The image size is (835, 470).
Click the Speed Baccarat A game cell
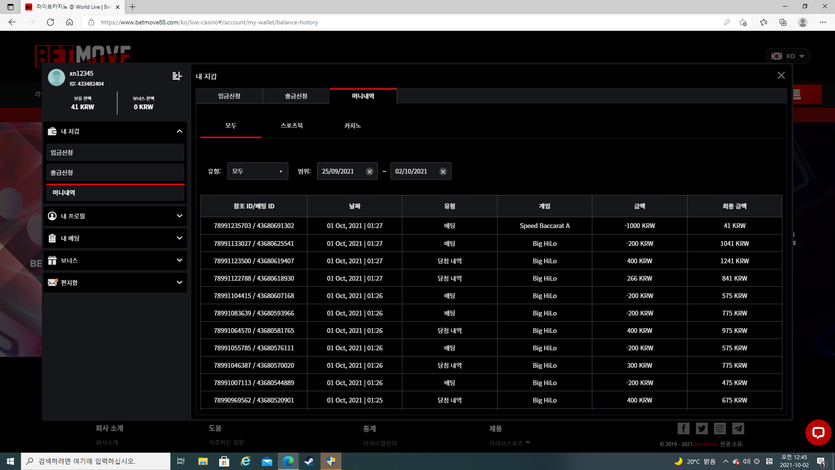pyautogui.click(x=544, y=226)
